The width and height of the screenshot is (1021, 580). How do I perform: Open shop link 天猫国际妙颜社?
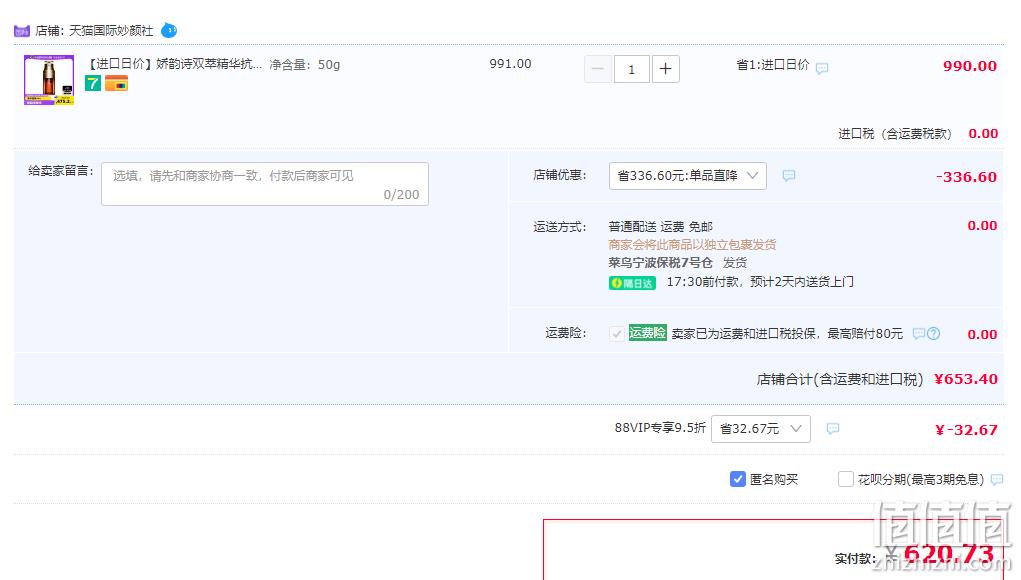pyautogui.click(x=111, y=31)
